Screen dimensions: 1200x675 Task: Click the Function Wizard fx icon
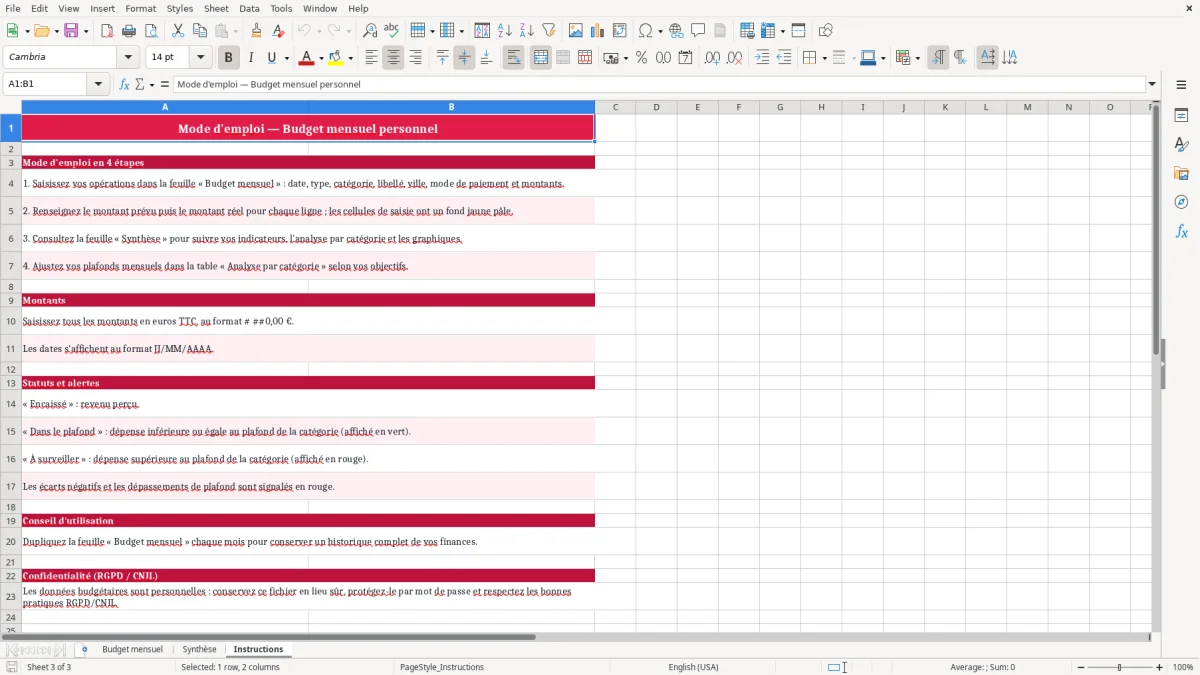click(124, 84)
